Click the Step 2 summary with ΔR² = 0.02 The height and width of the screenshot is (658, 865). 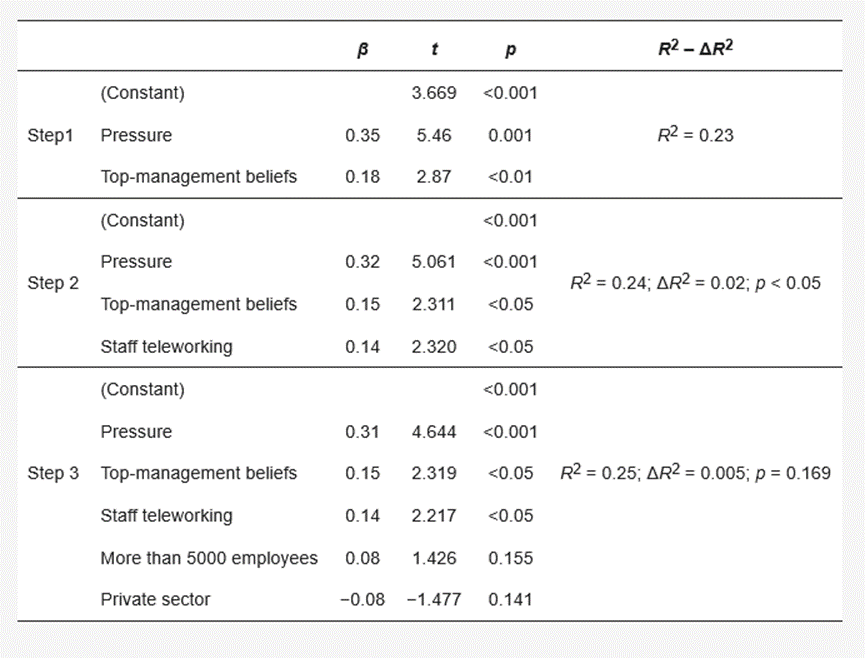pos(695,283)
